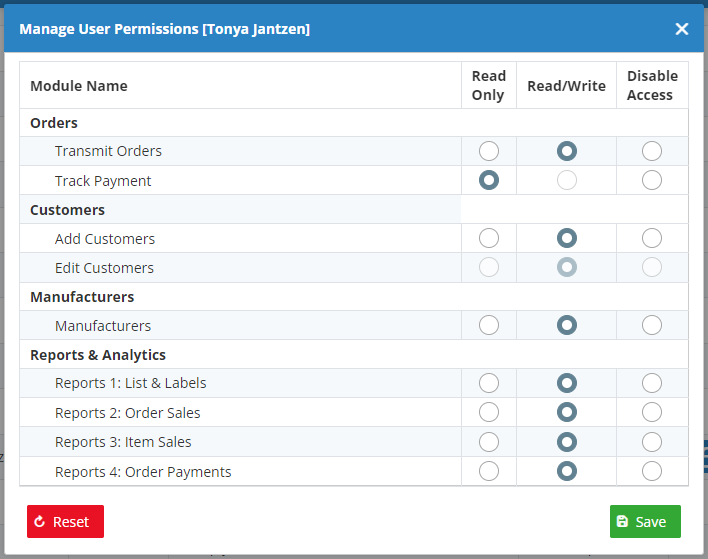Image resolution: width=708 pixels, height=559 pixels.
Task: Set Reports 2: Order Sales to Read Only
Action: click(489, 412)
